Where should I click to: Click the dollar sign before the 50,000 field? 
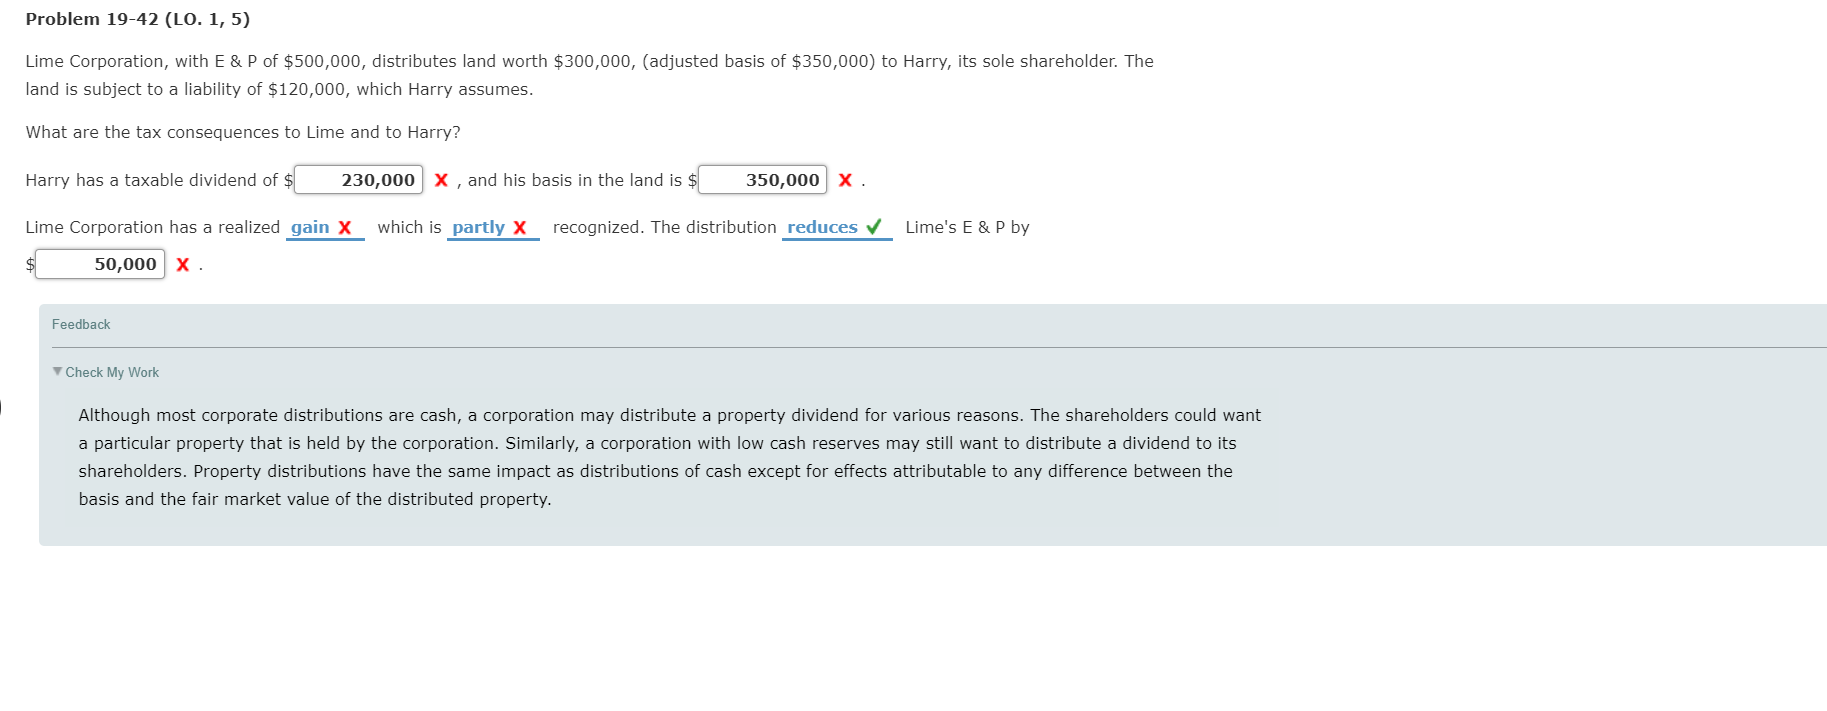point(28,263)
